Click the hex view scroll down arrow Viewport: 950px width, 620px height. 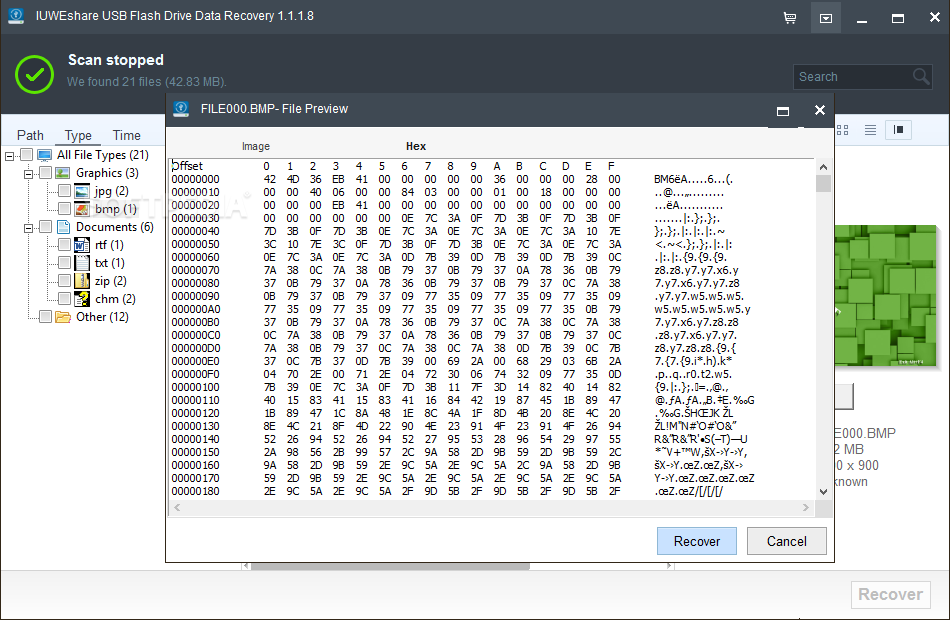[823, 492]
